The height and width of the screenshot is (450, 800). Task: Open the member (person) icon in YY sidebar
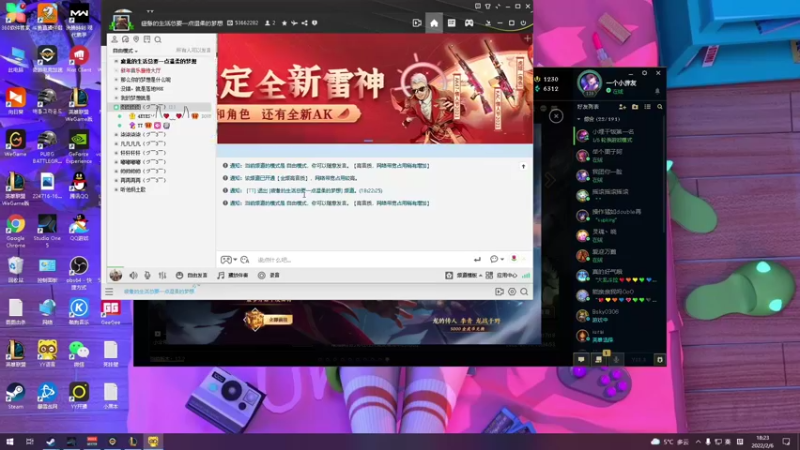pyautogui.click(x=114, y=39)
